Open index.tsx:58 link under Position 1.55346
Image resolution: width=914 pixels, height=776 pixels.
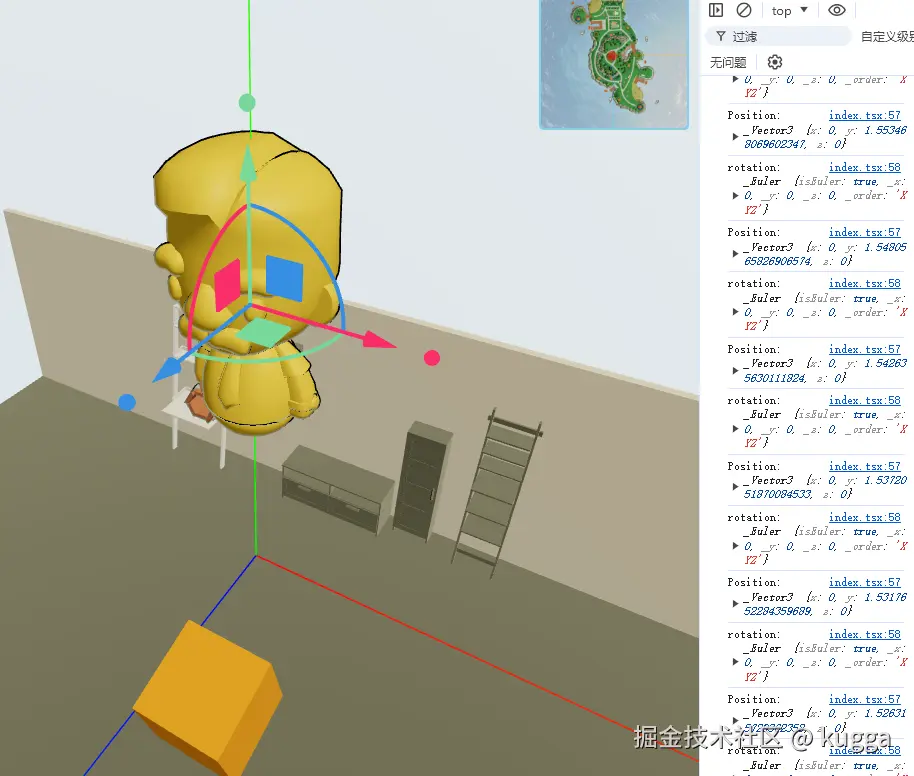[x=864, y=167]
